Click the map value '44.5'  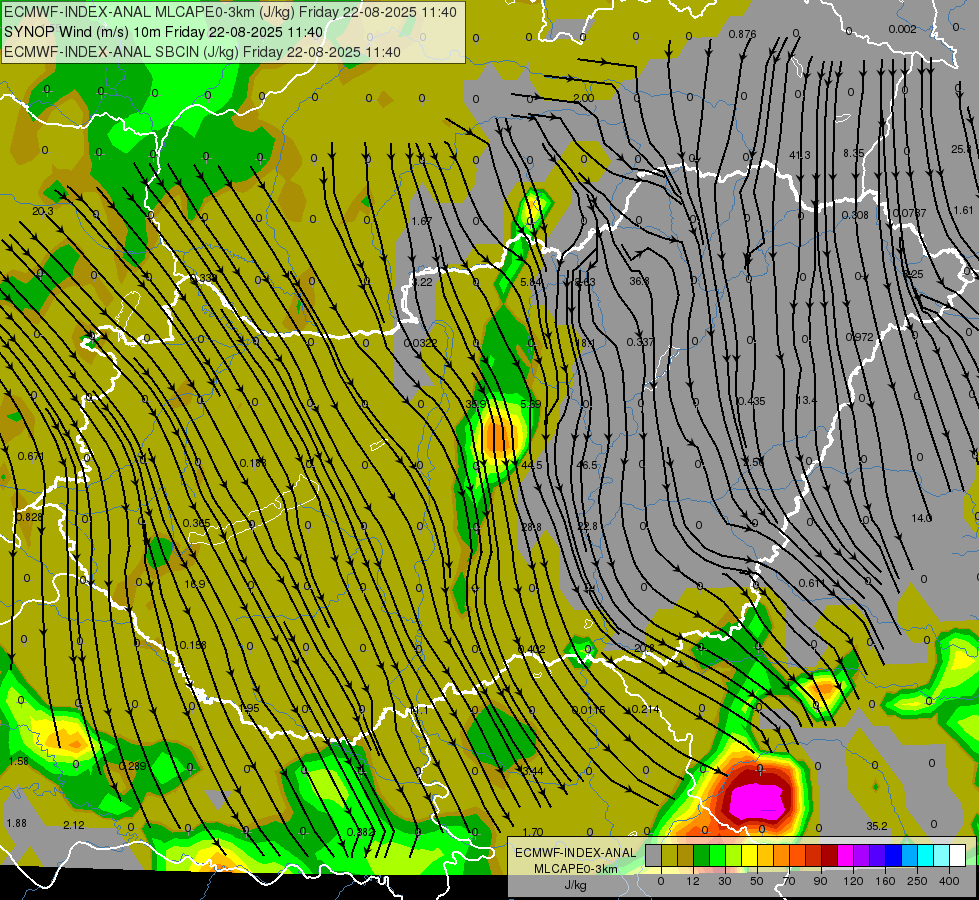point(532,465)
